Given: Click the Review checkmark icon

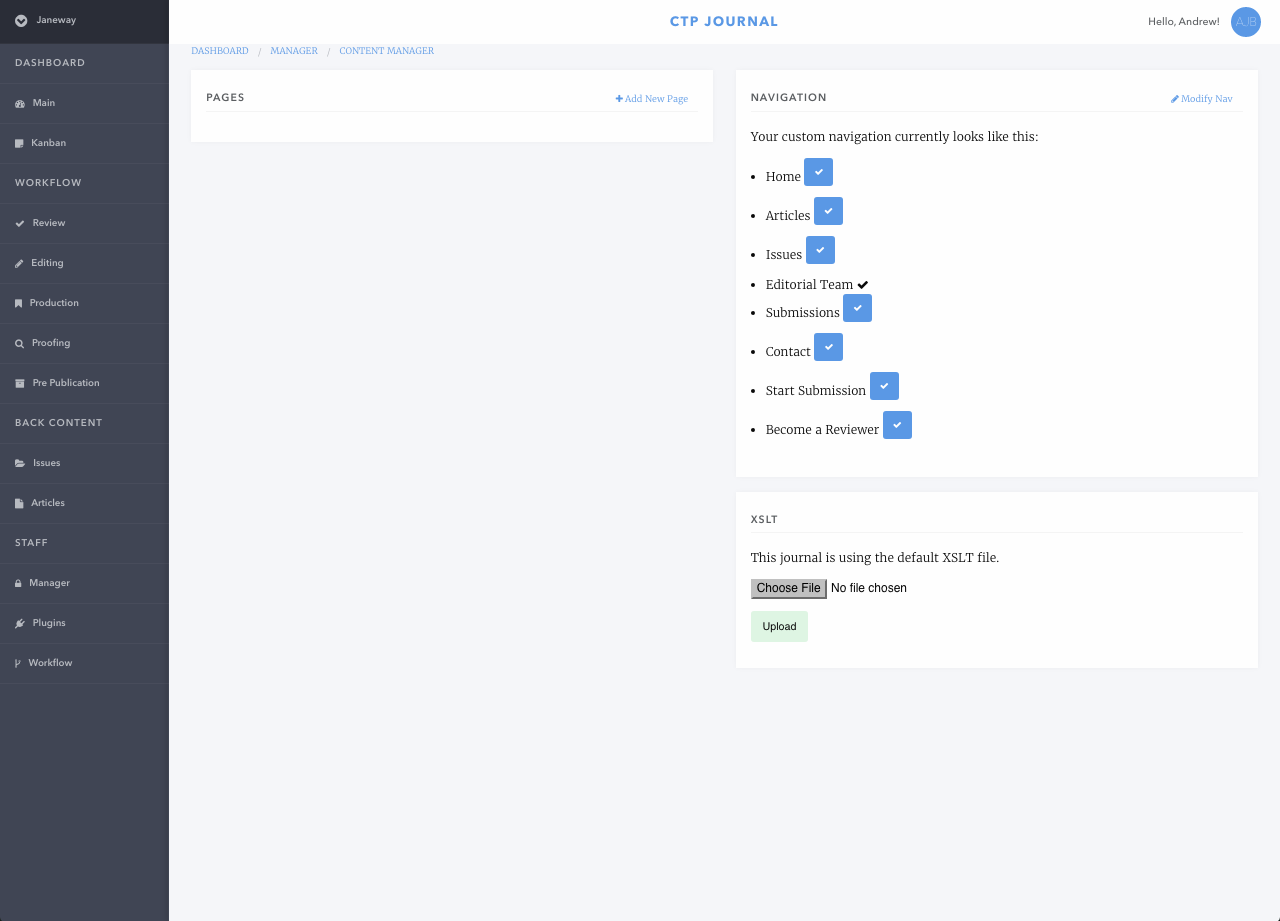Looking at the screenshot, I should coord(18,223).
